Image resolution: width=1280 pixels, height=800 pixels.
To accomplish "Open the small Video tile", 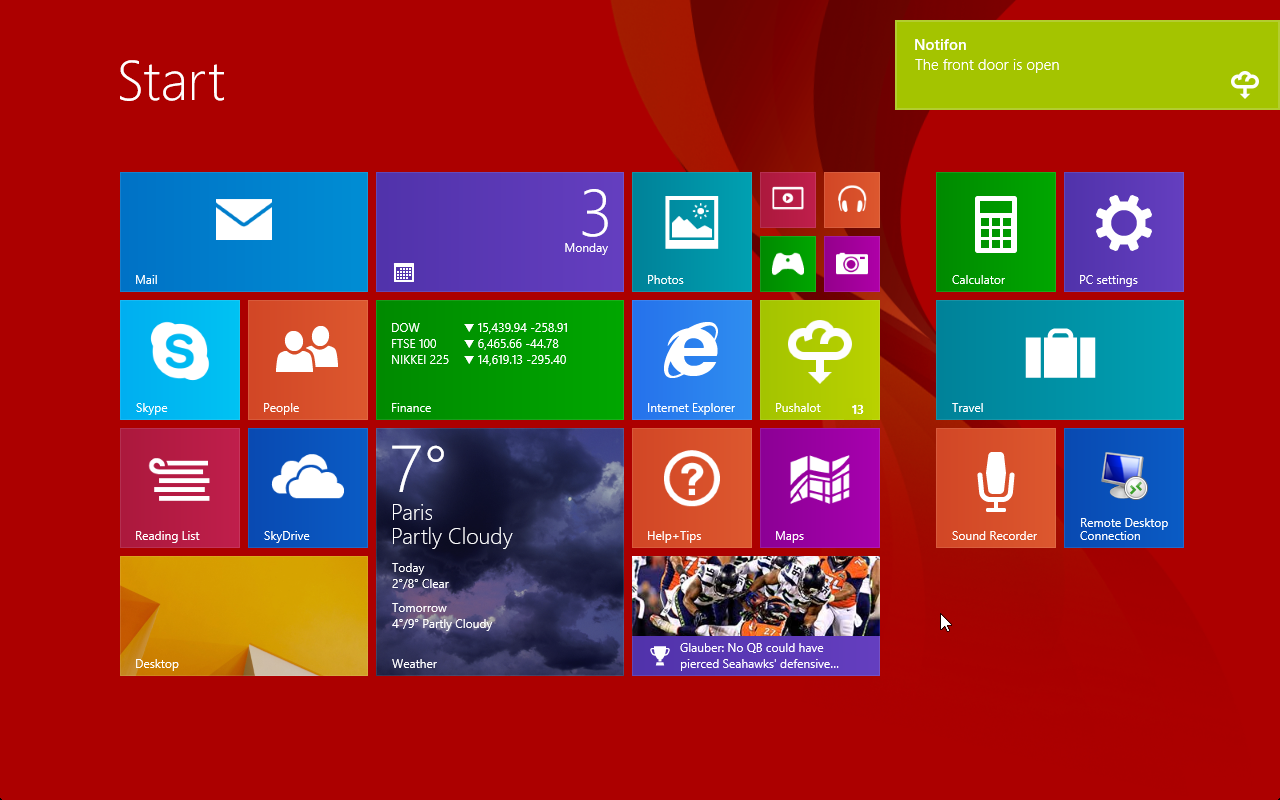I will pyautogui.click(x=787, y=200).
